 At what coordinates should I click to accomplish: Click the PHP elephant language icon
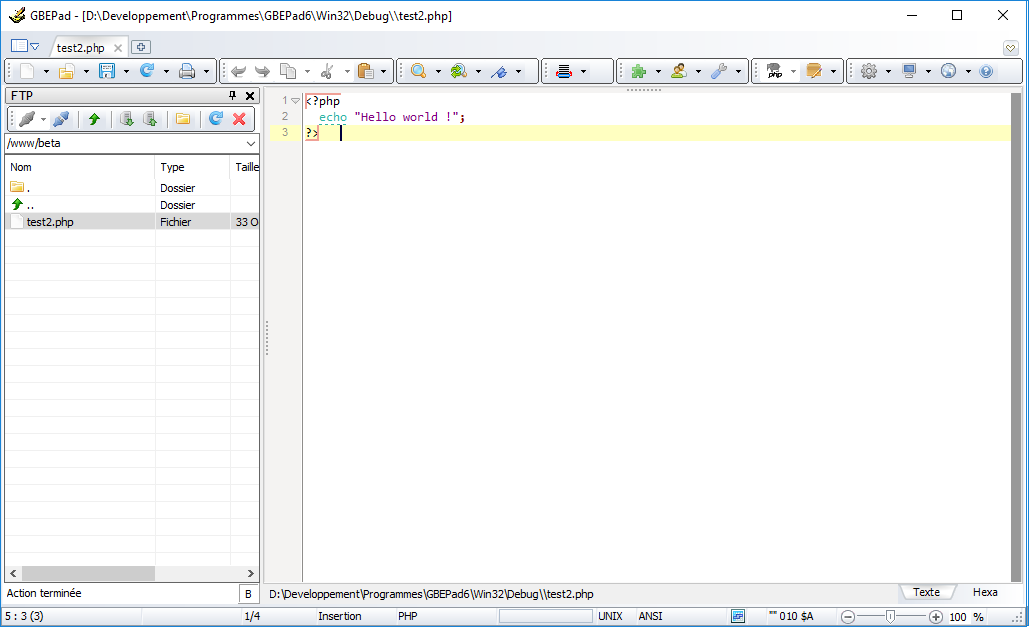click(774, 71)
